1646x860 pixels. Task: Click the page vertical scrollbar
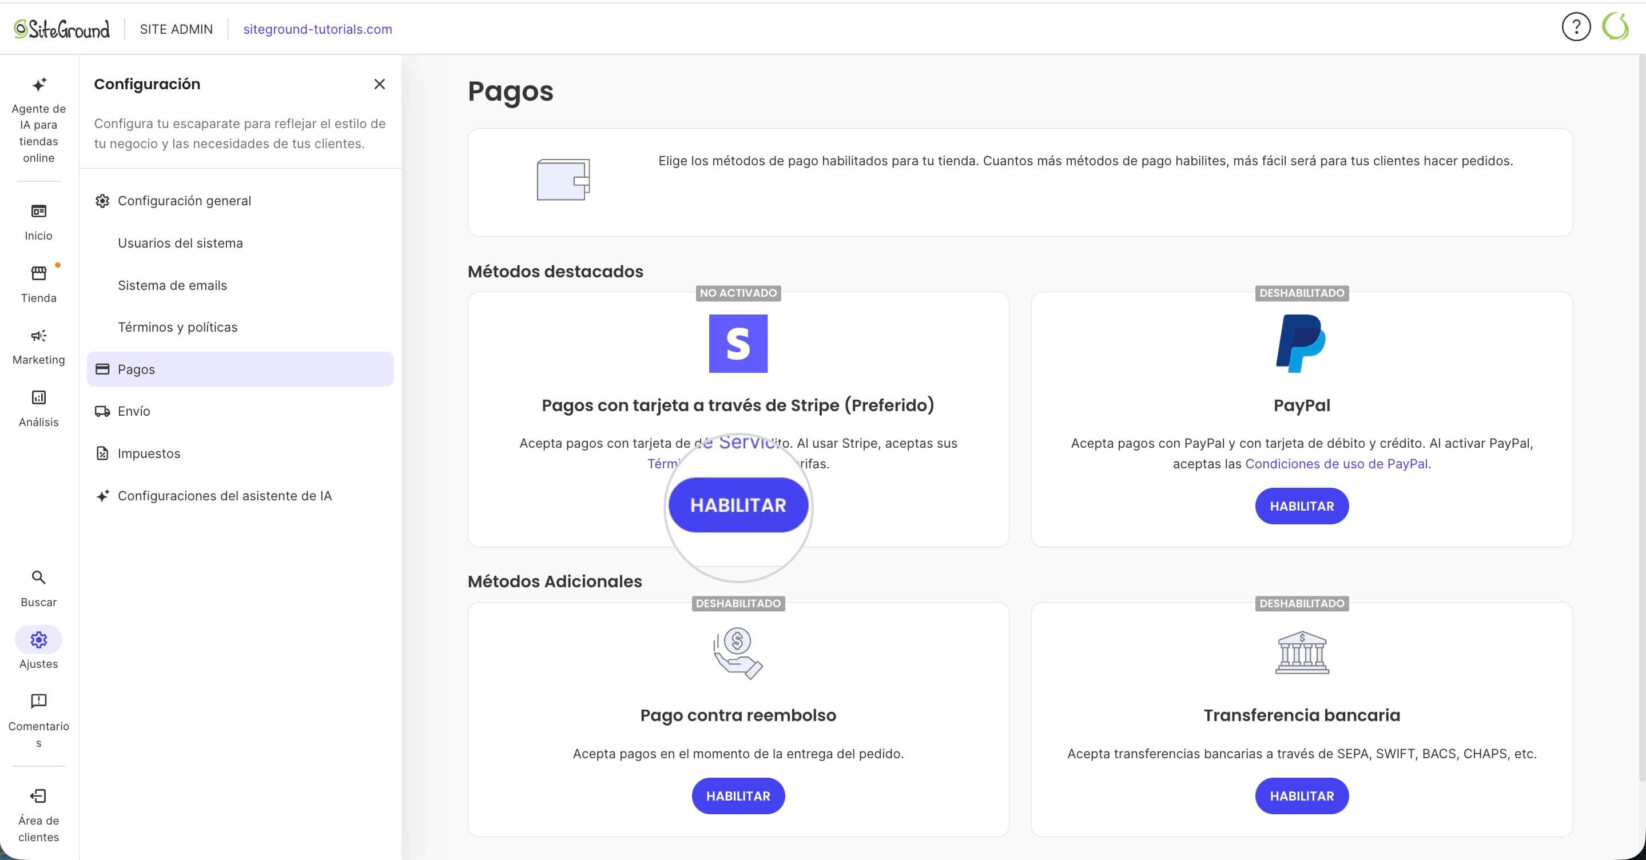[1641, 420]
